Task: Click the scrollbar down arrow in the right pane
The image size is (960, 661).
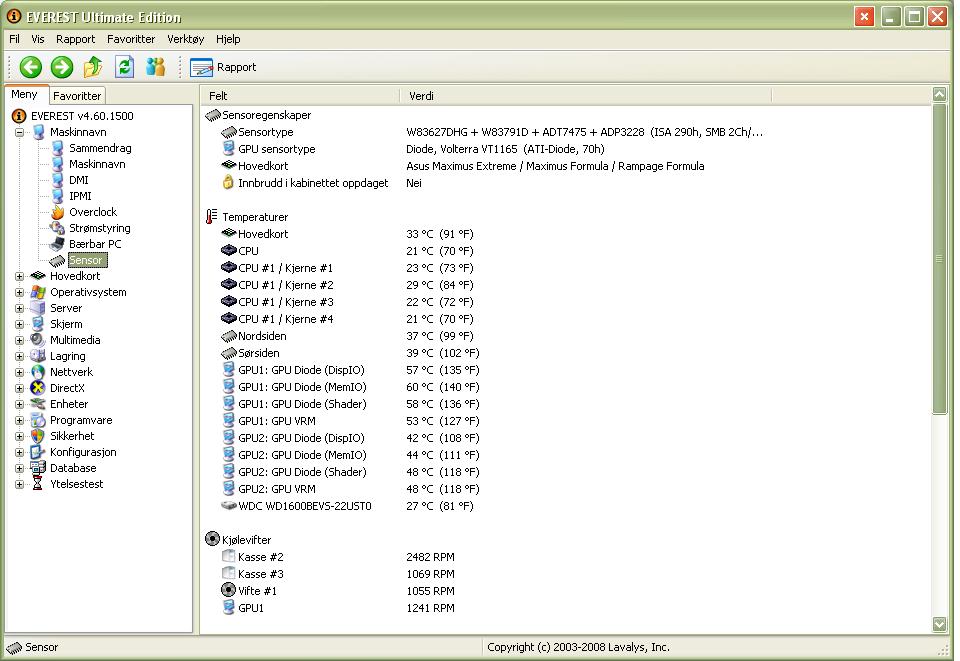Action: coord(939,624)
